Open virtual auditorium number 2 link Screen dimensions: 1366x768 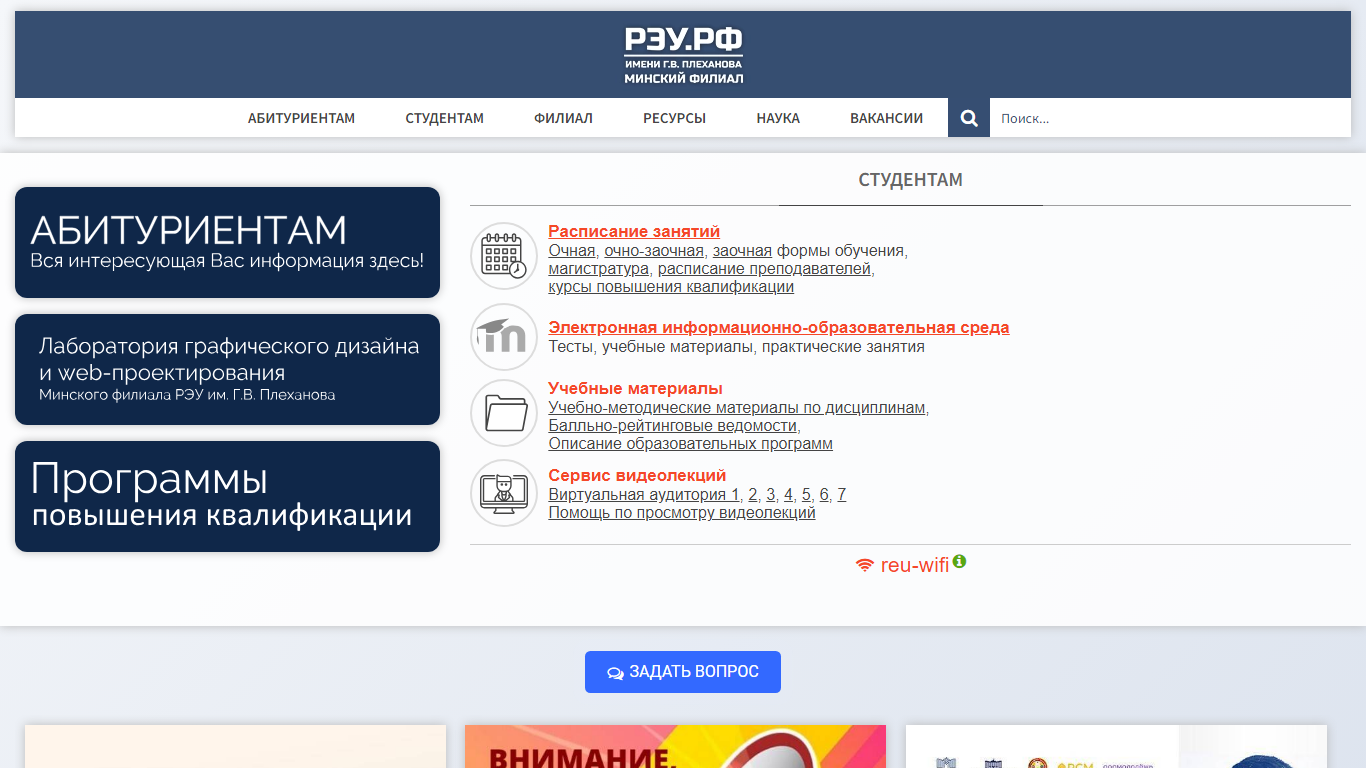[753, 495]
